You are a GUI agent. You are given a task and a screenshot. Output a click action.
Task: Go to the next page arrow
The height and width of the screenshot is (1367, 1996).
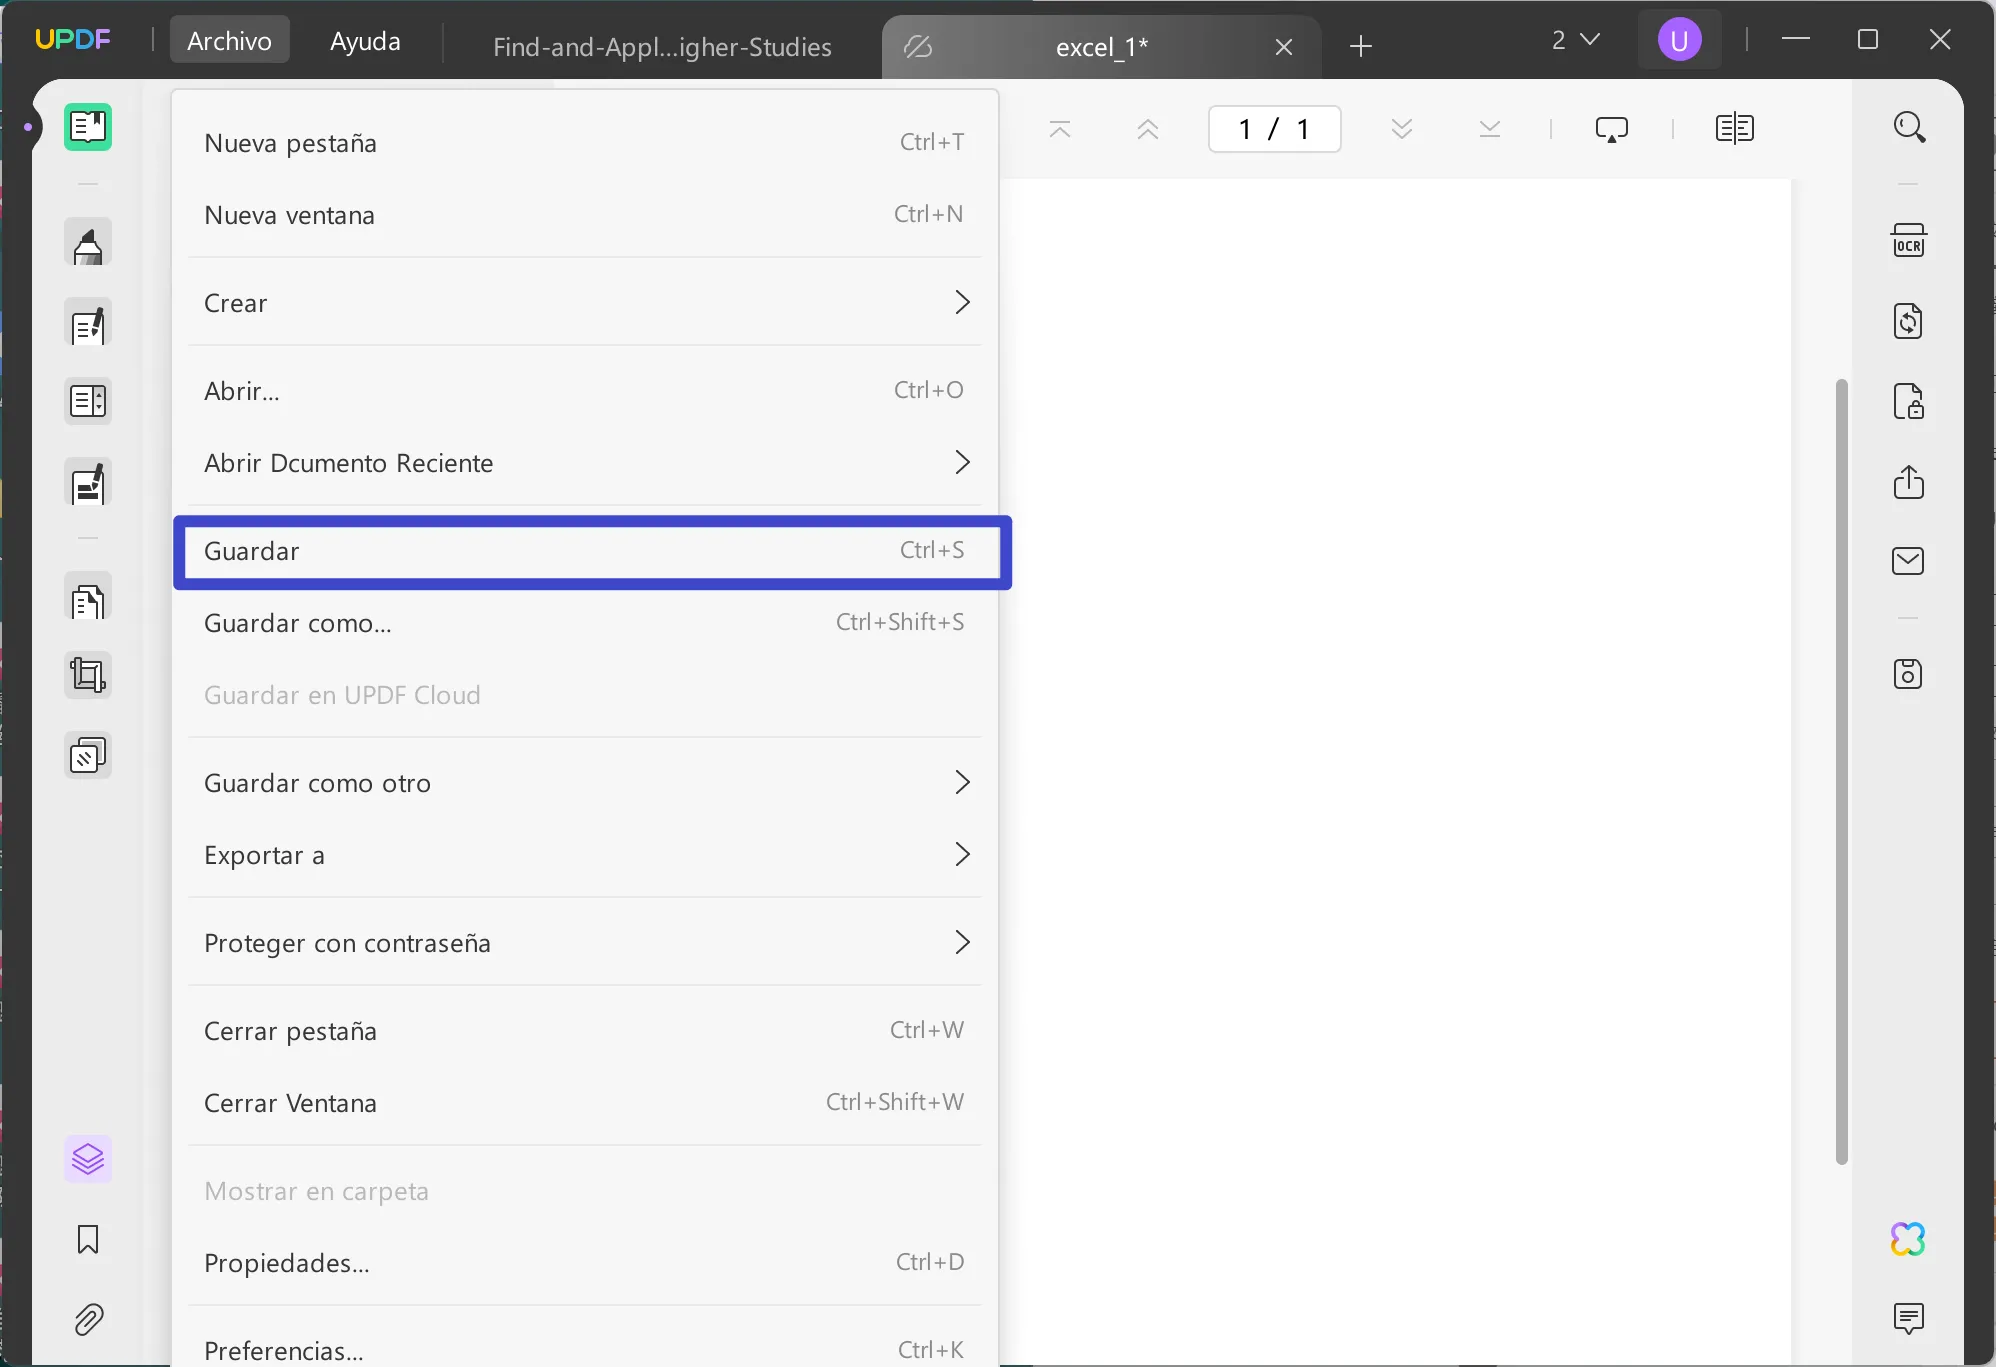(1402, 129)
